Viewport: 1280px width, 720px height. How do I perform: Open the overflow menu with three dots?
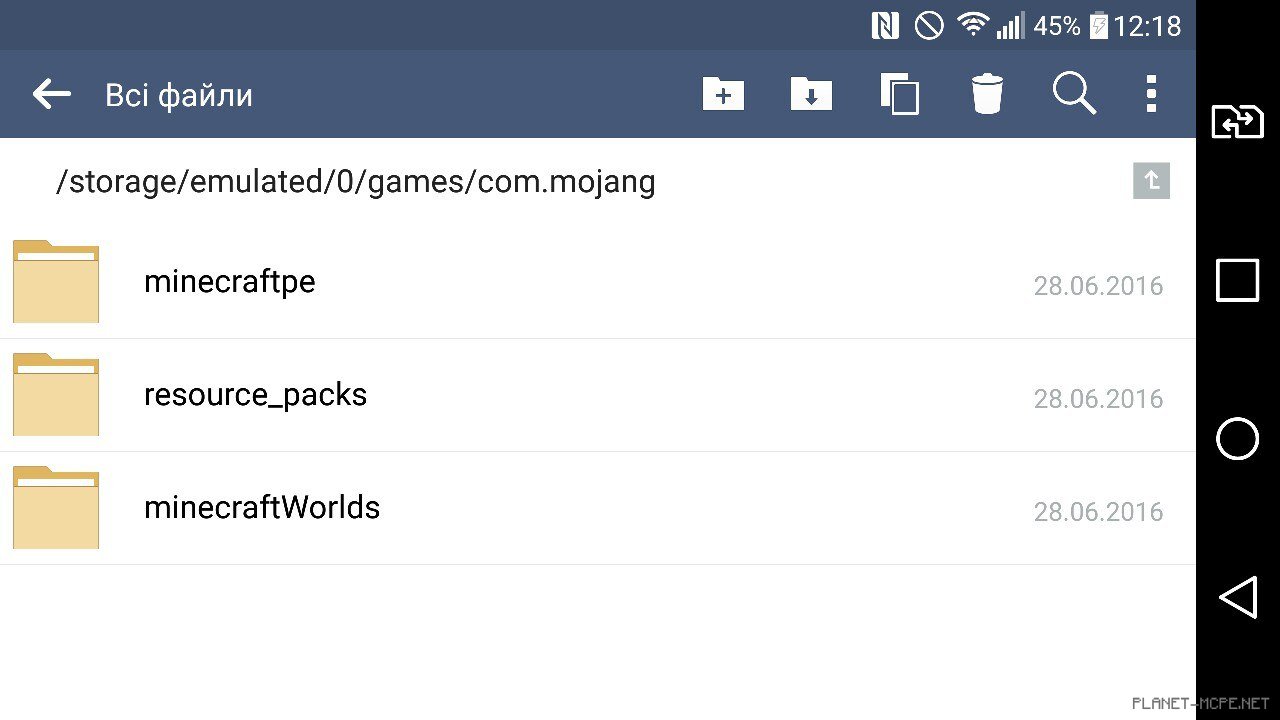(x=1151, y=94)
